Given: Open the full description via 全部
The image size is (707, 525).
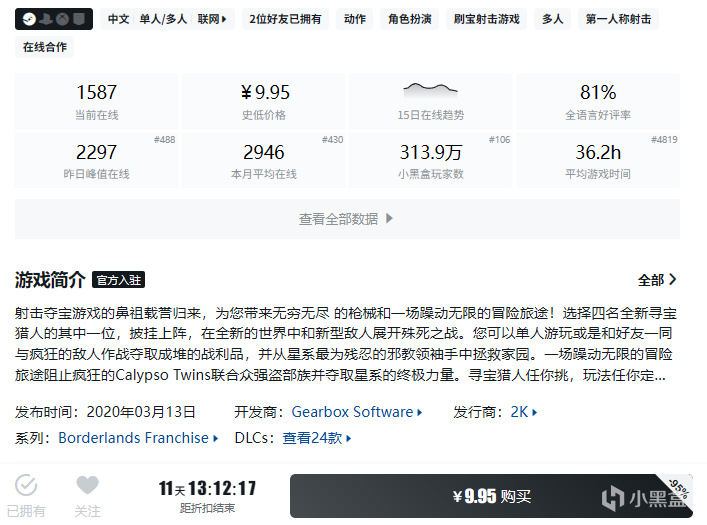Looking at the screenshot, I should click(657, 280).
